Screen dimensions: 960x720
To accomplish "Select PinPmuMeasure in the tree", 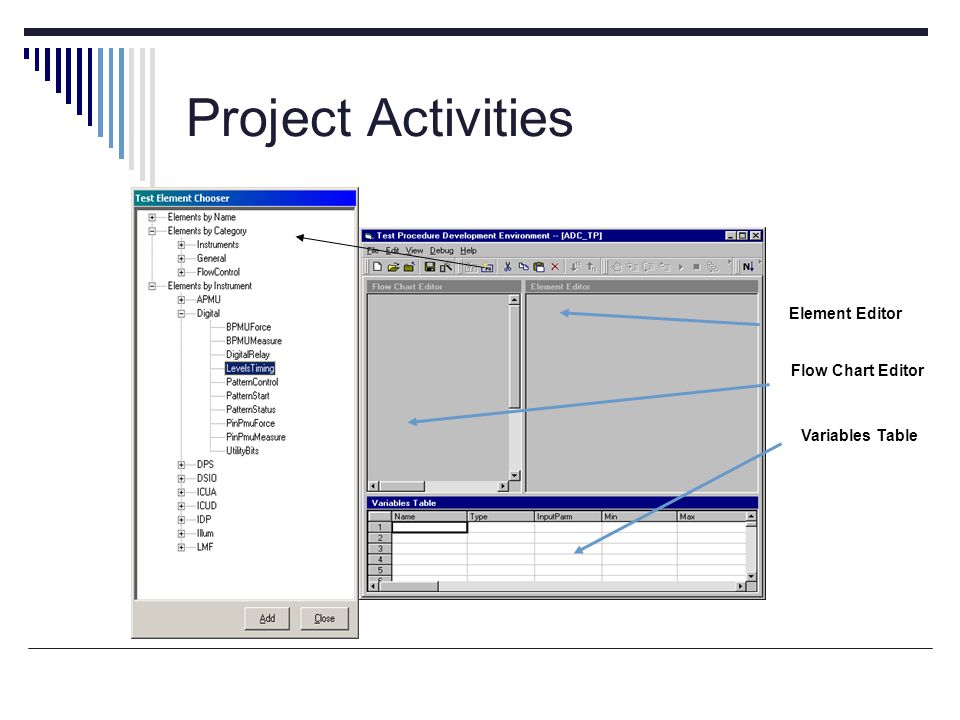I will (x=256, y=437).
